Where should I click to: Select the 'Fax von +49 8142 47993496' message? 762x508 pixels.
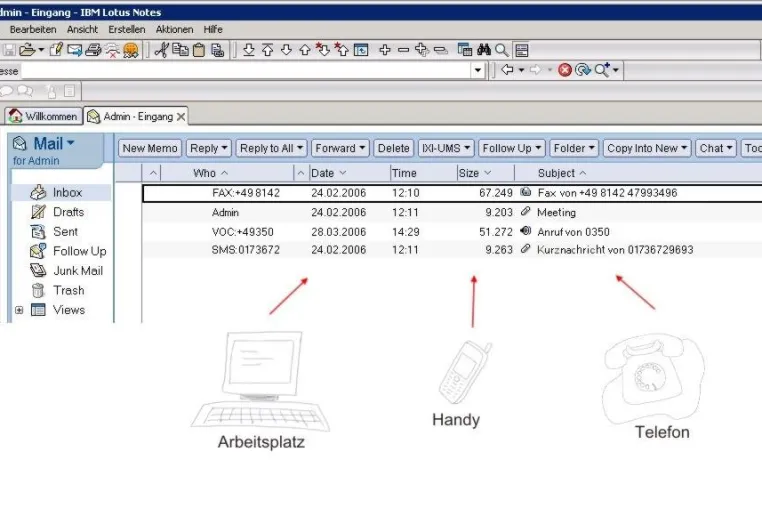pyautogui.click(x=452, y=193)
